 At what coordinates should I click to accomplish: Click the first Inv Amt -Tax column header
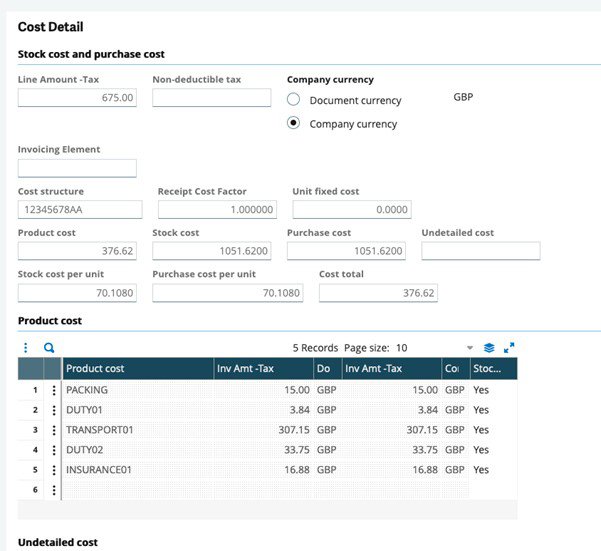pyautogui.click(x=263, y=369)
